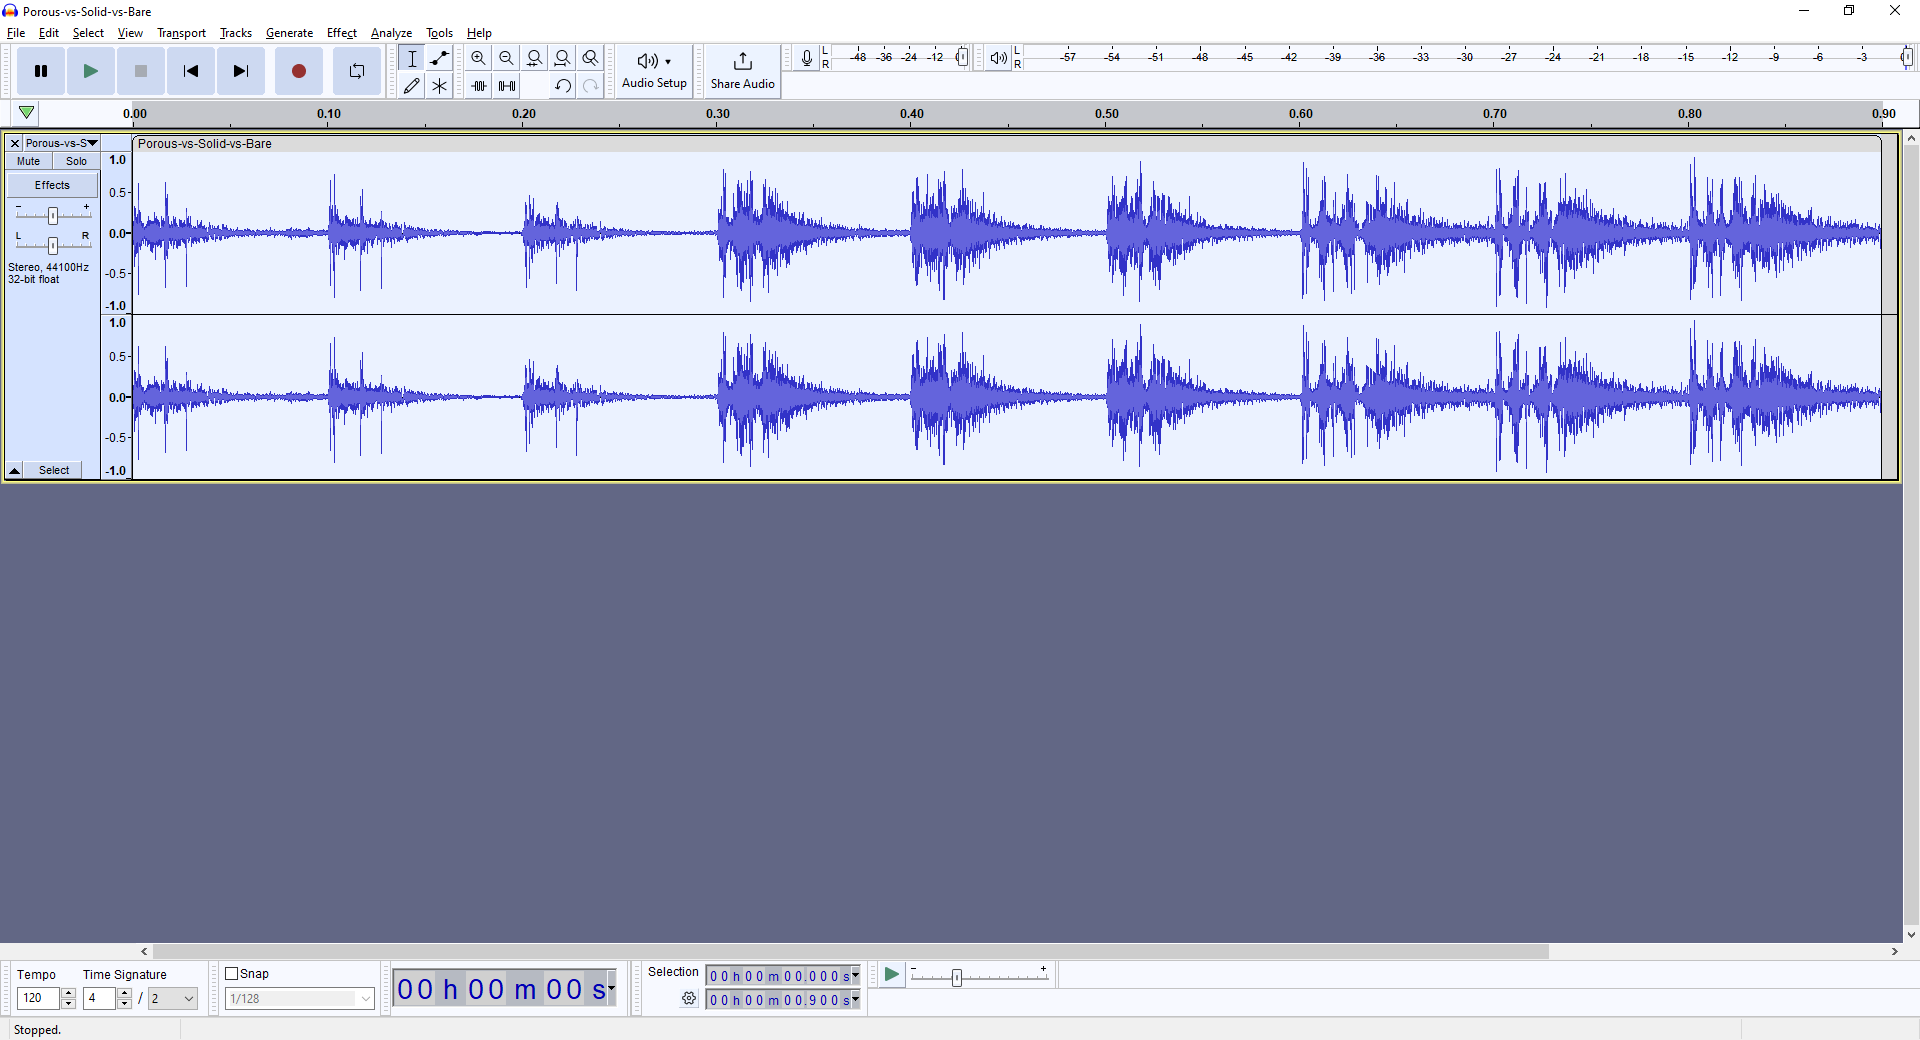Select the Multi-tool asterisk icon

439,86
